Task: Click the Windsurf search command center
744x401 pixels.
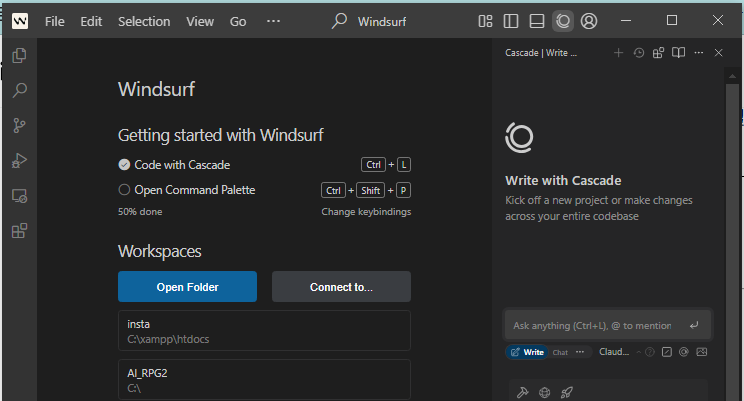Action: pyautogui.click(x=369, y=21)
